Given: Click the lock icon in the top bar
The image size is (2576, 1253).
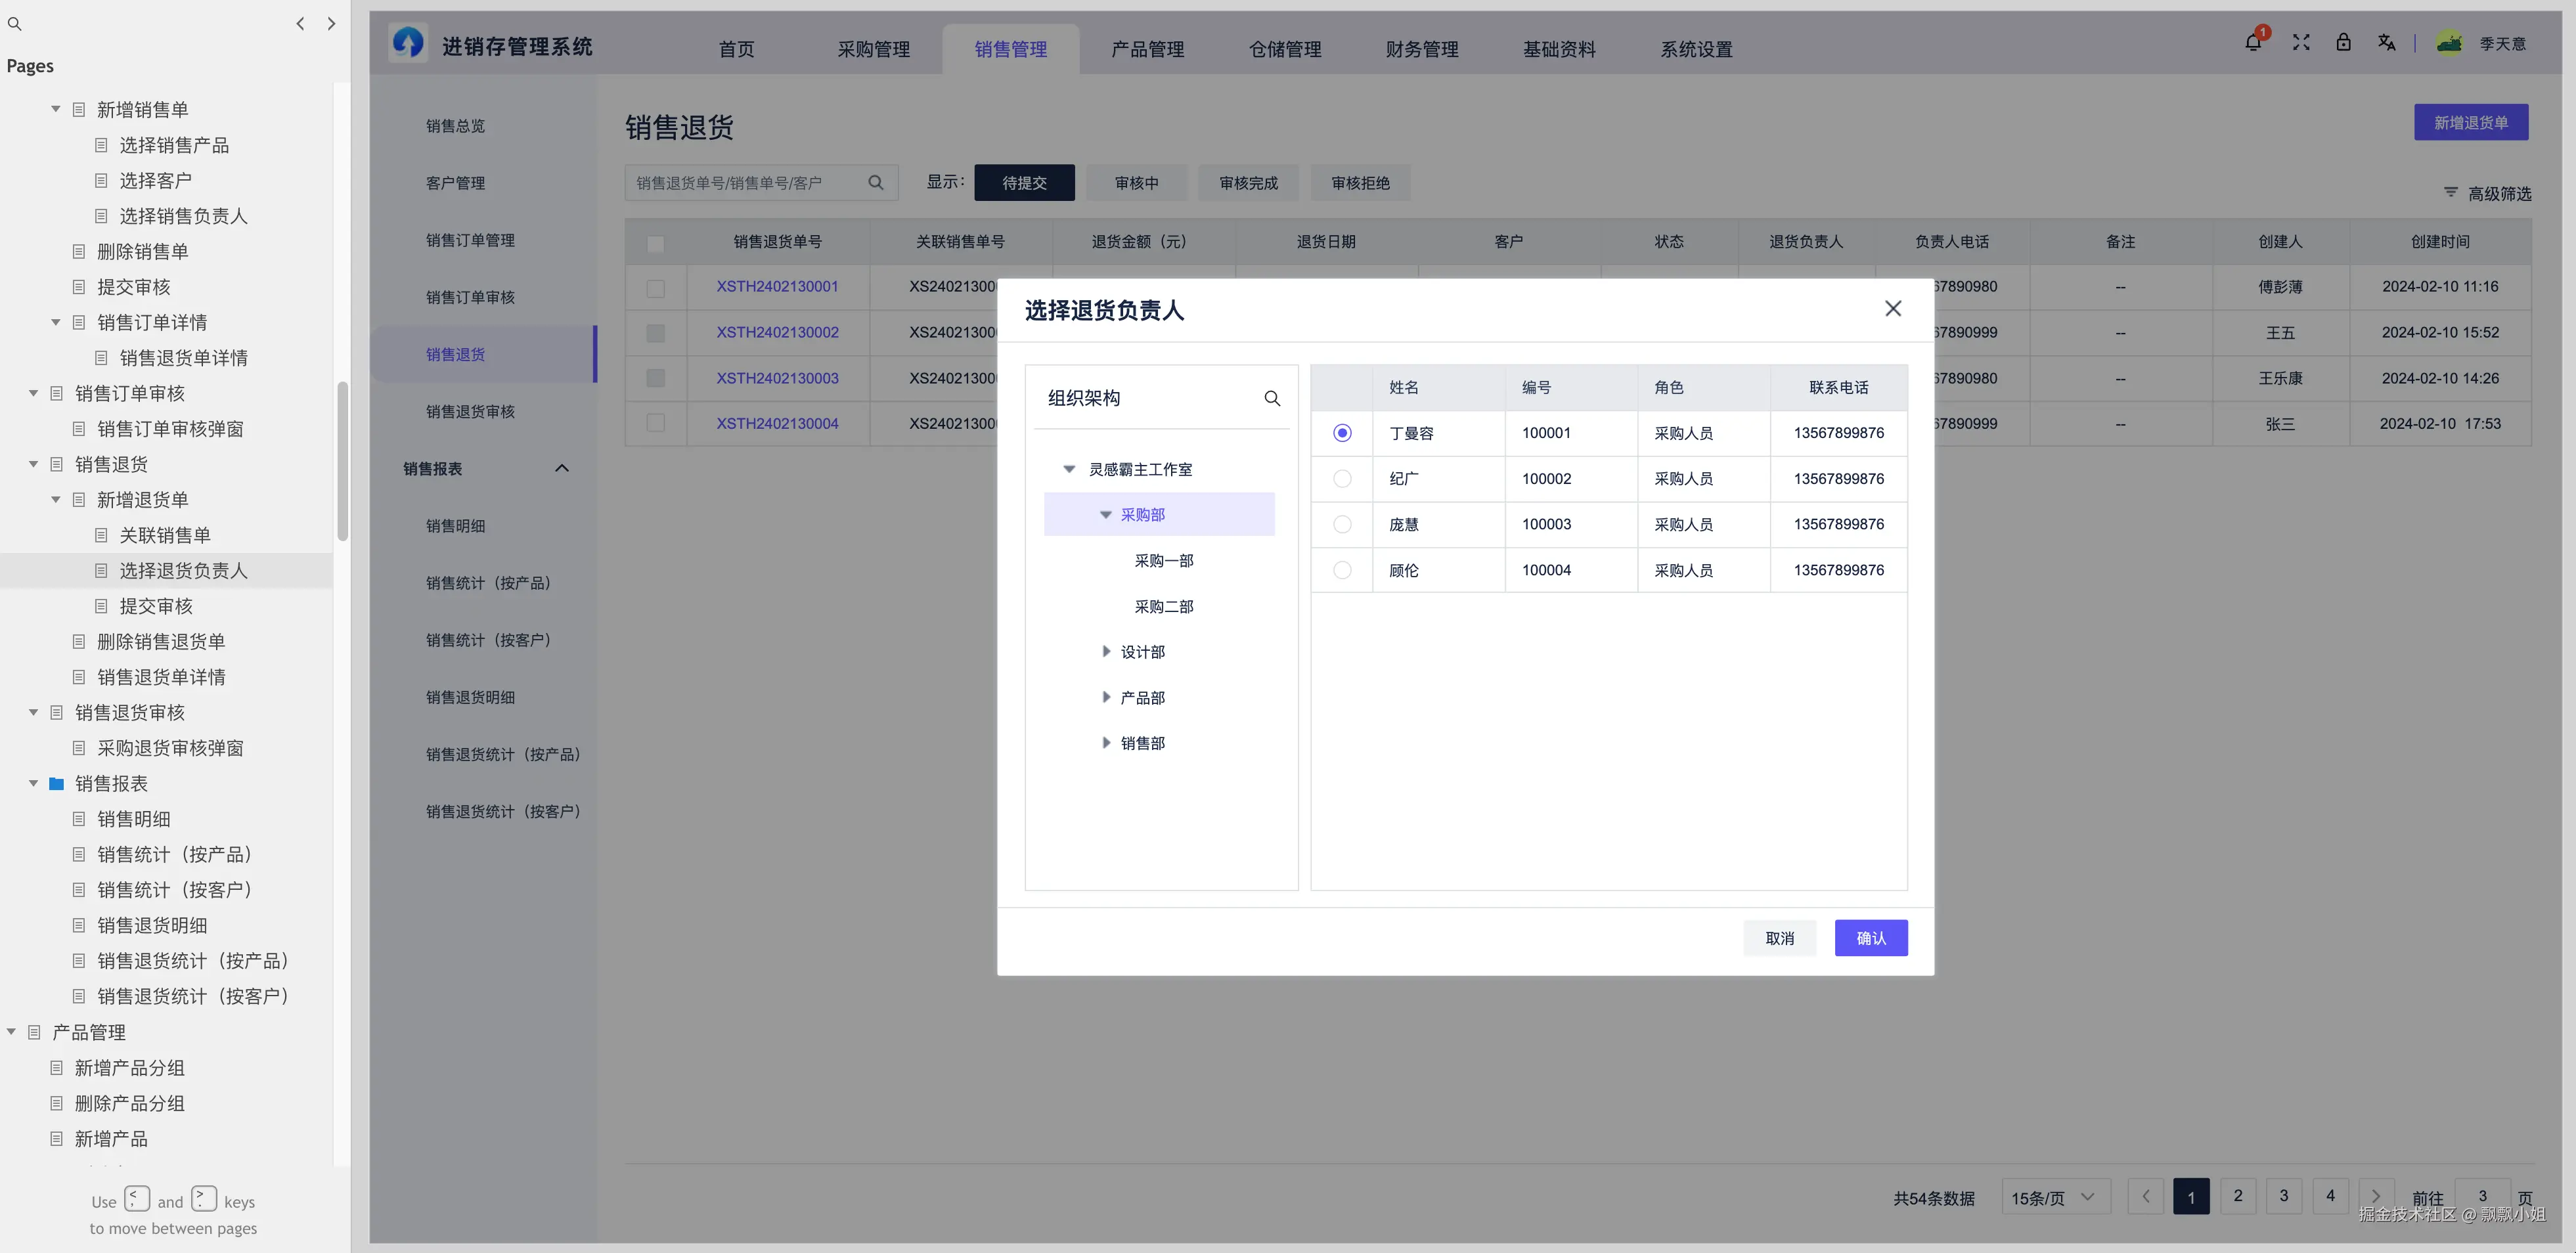Looking at the screenshot, I should click(2343, 43).
